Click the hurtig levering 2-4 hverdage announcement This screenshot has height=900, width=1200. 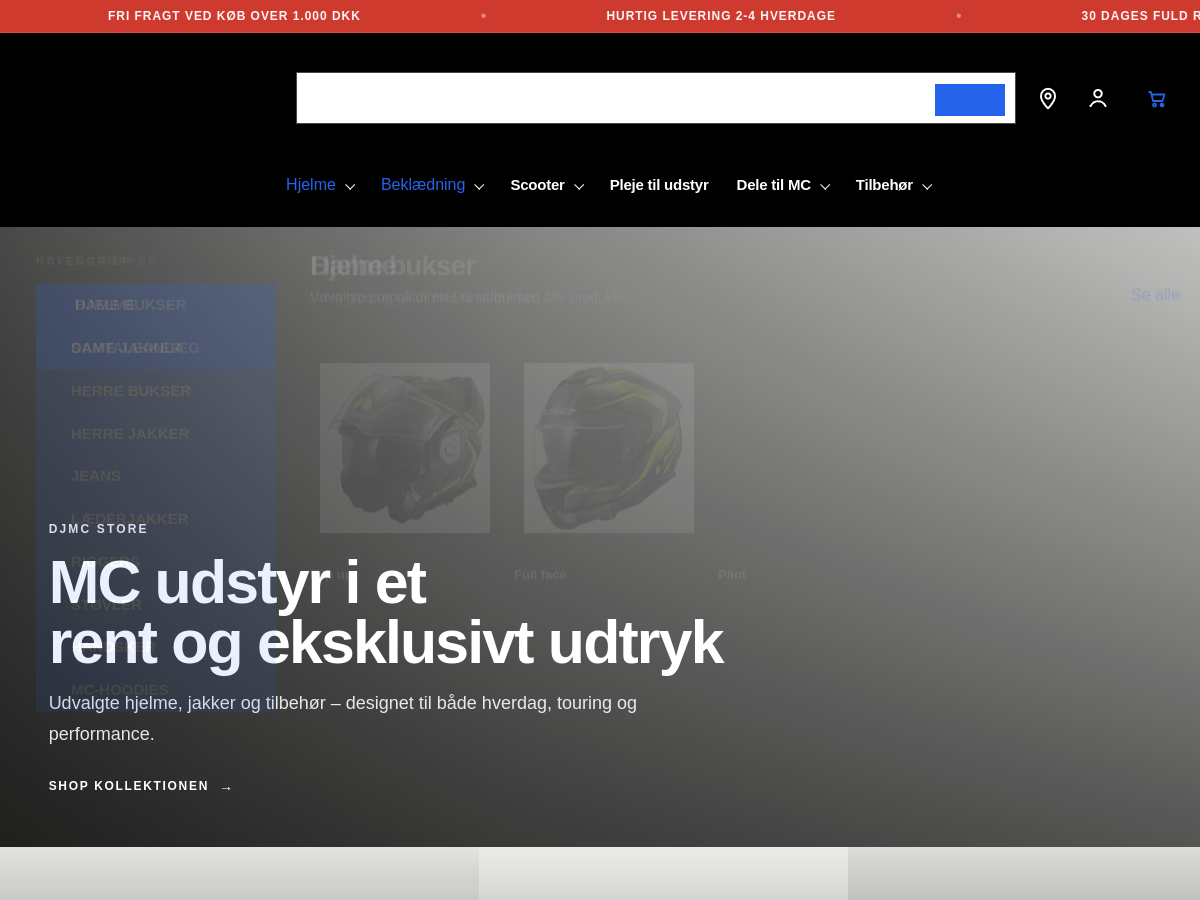721,16
